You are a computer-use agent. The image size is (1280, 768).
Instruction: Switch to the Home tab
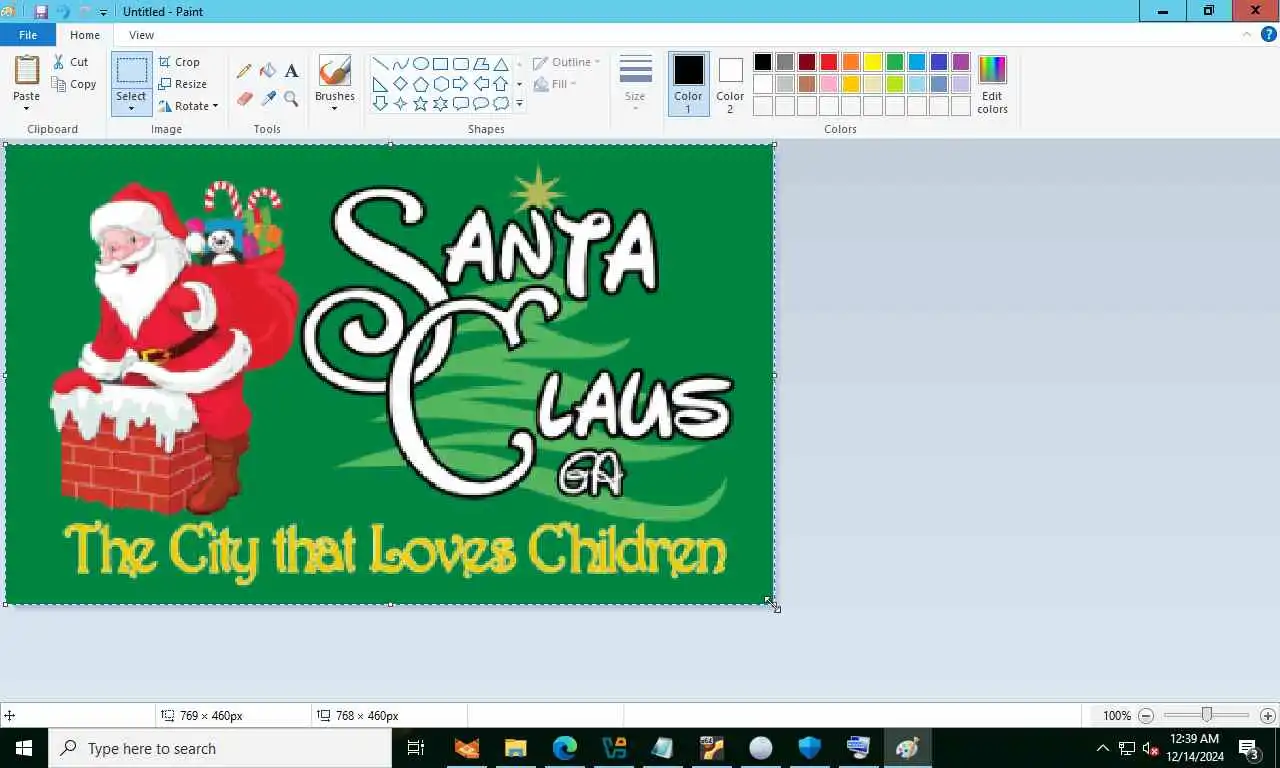[85, 35]
